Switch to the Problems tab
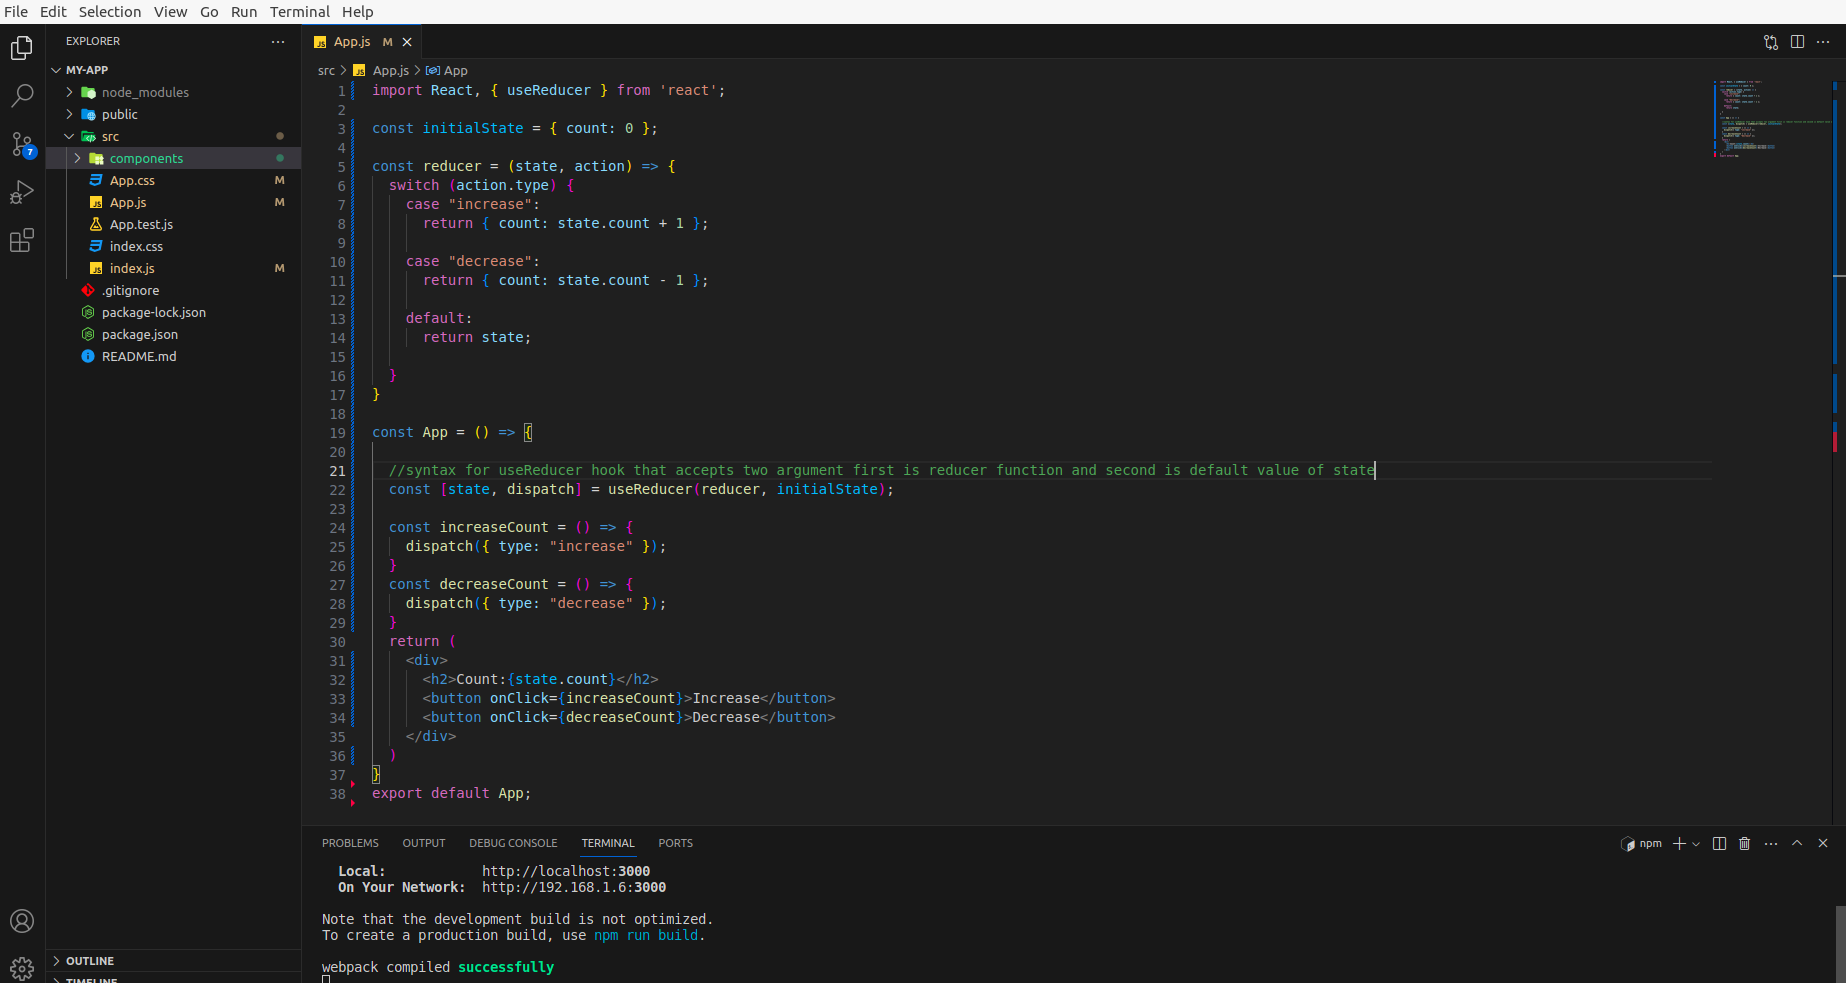 [350, 843]
